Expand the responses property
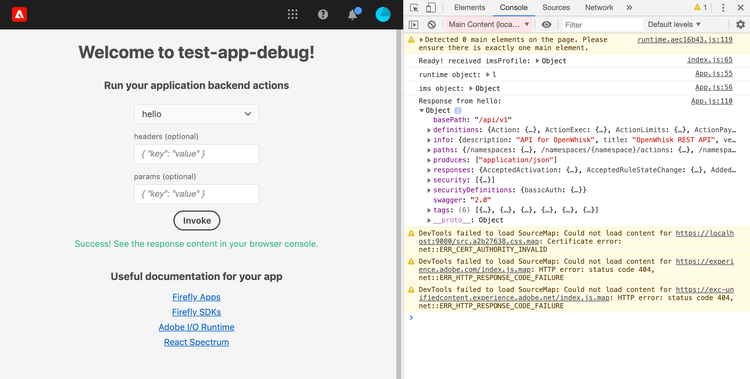 [x=429, y=170]
